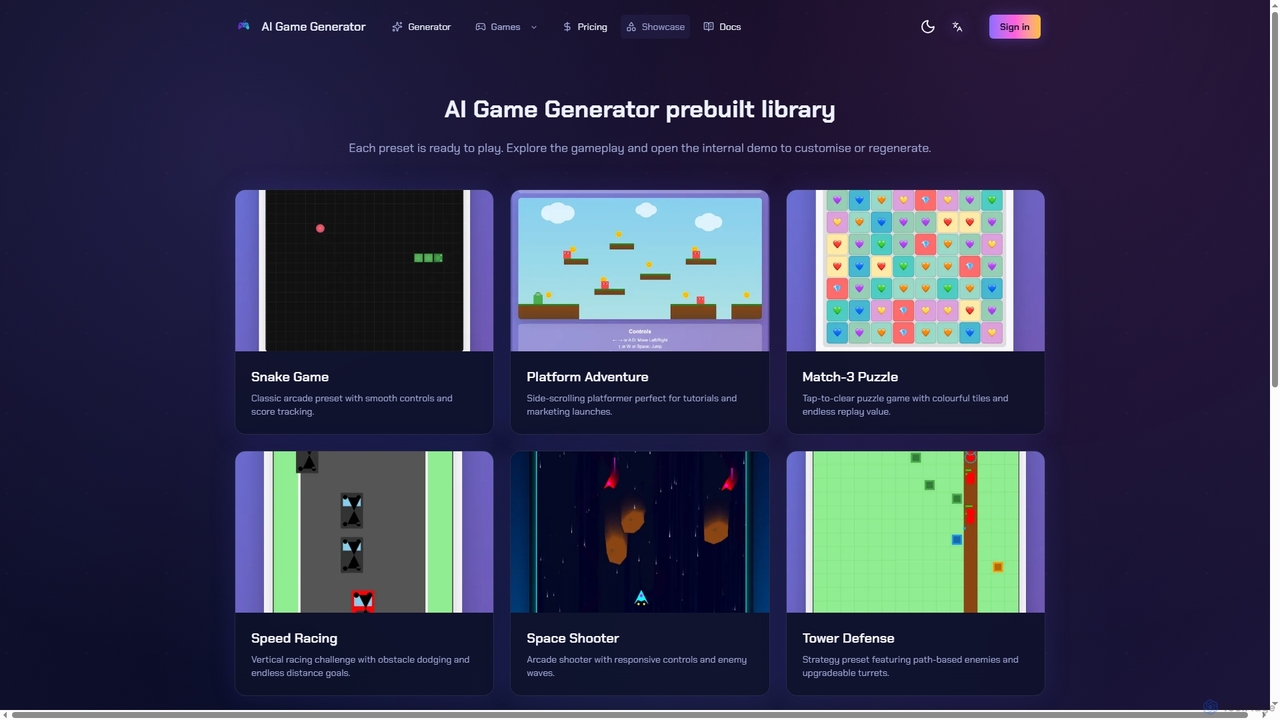Open the language translate icon

point(958,27)
